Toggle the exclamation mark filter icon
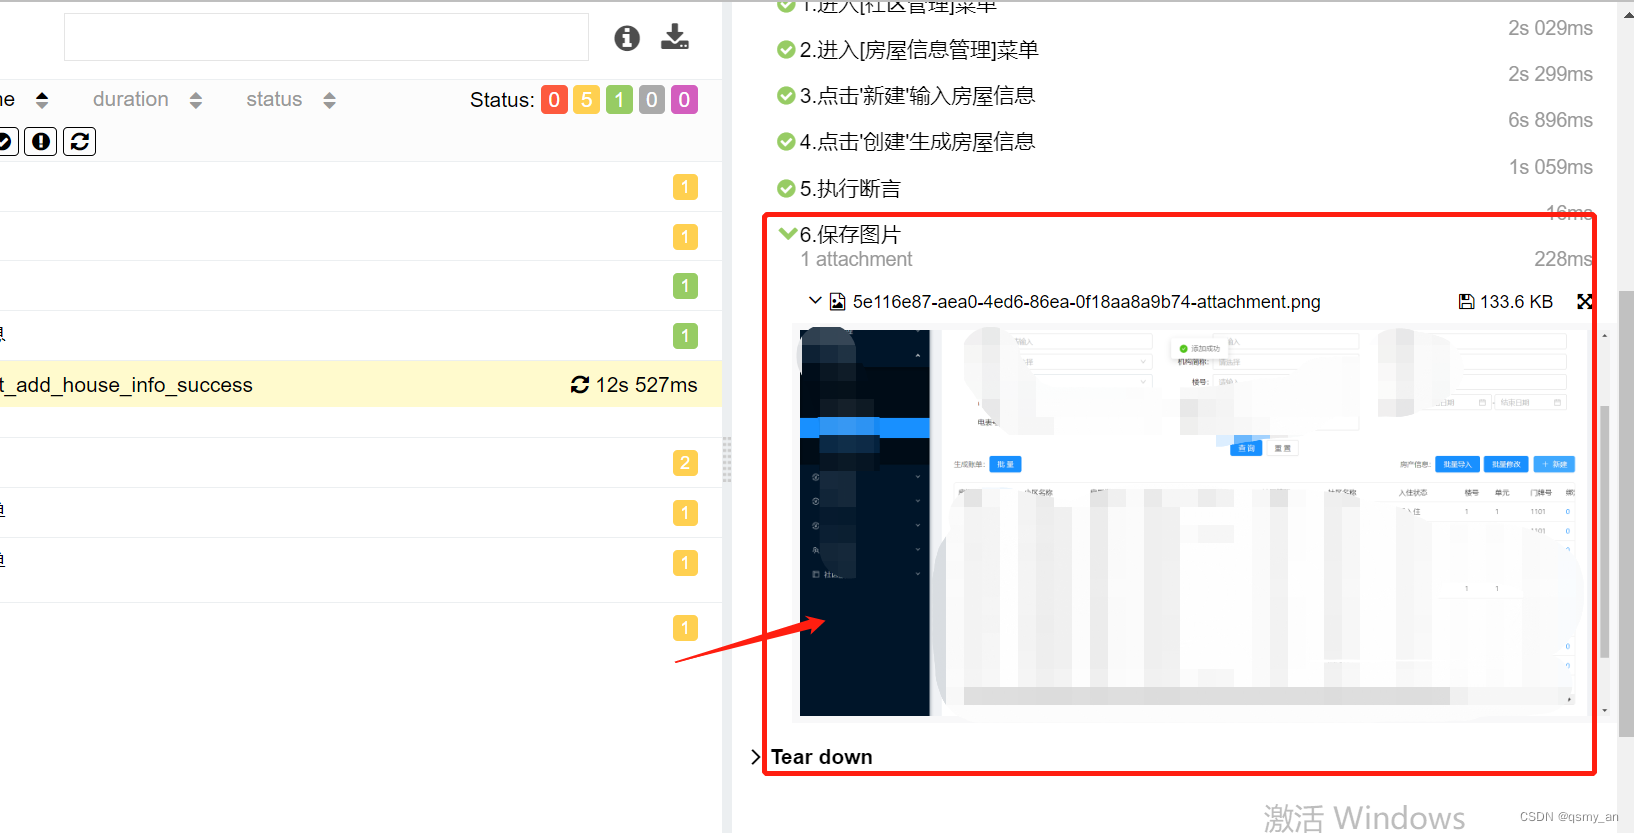The image size is (1634, 833). coord(41,142)
